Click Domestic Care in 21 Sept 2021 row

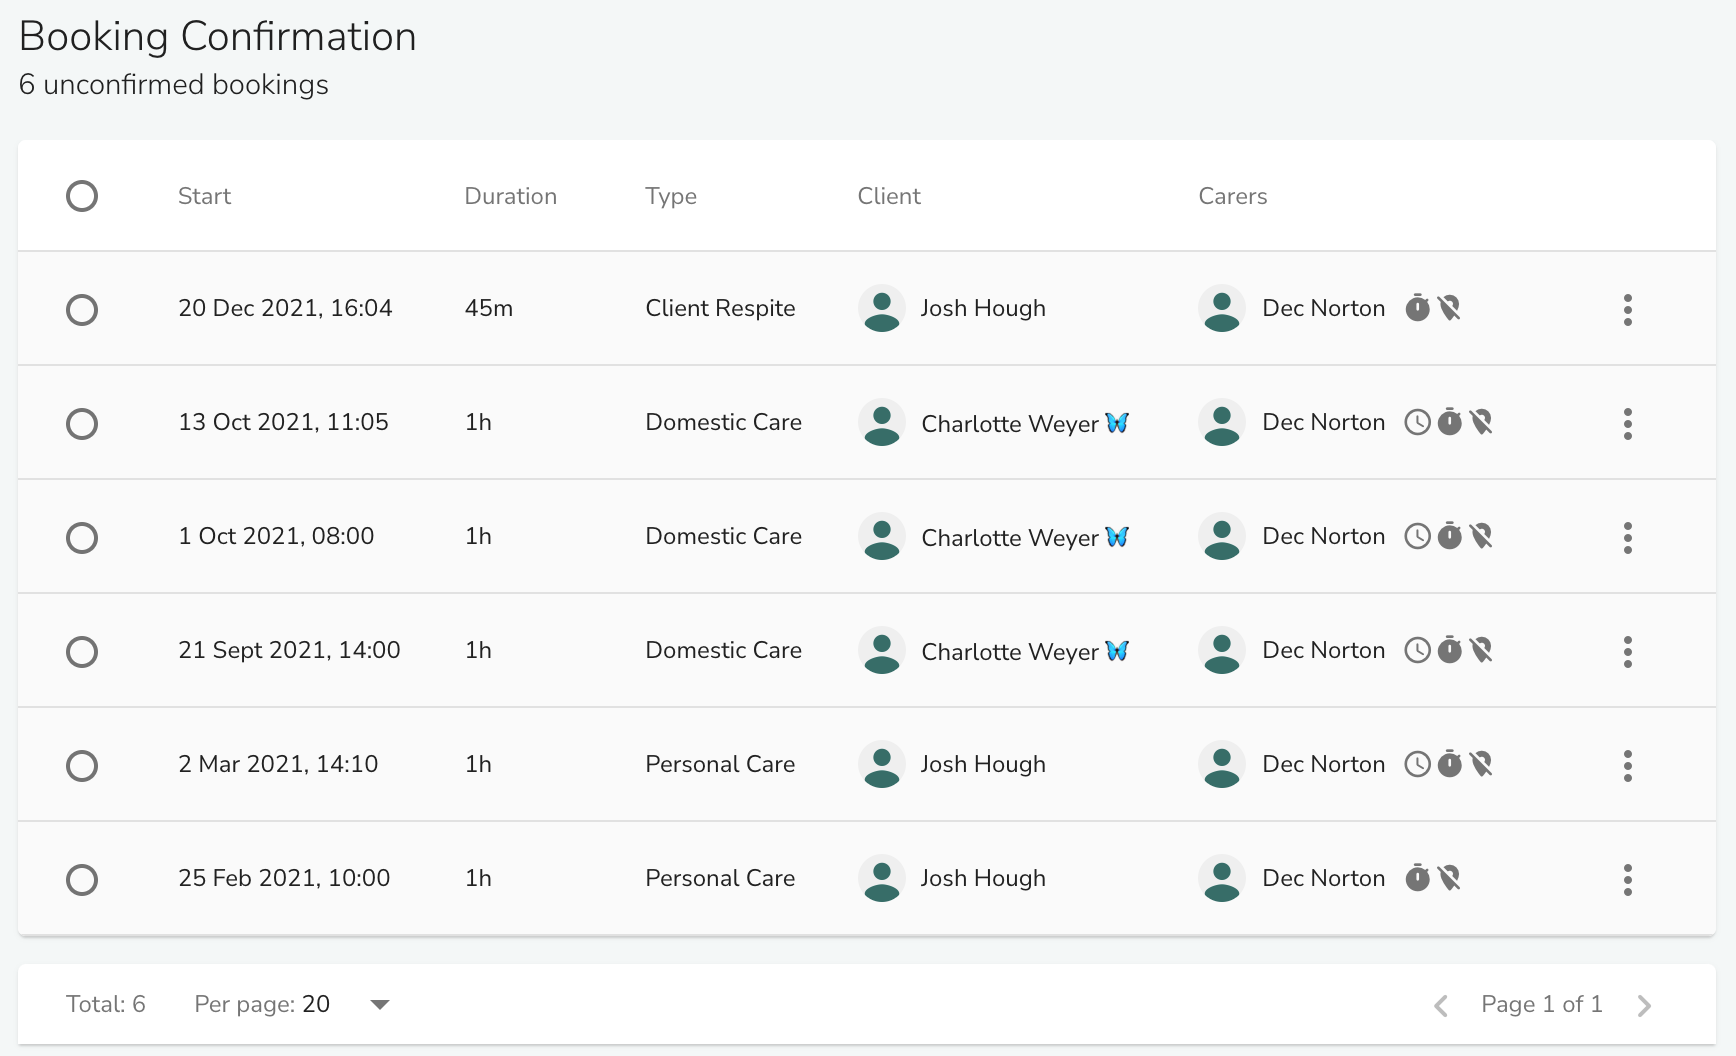[x=723, y=650]
